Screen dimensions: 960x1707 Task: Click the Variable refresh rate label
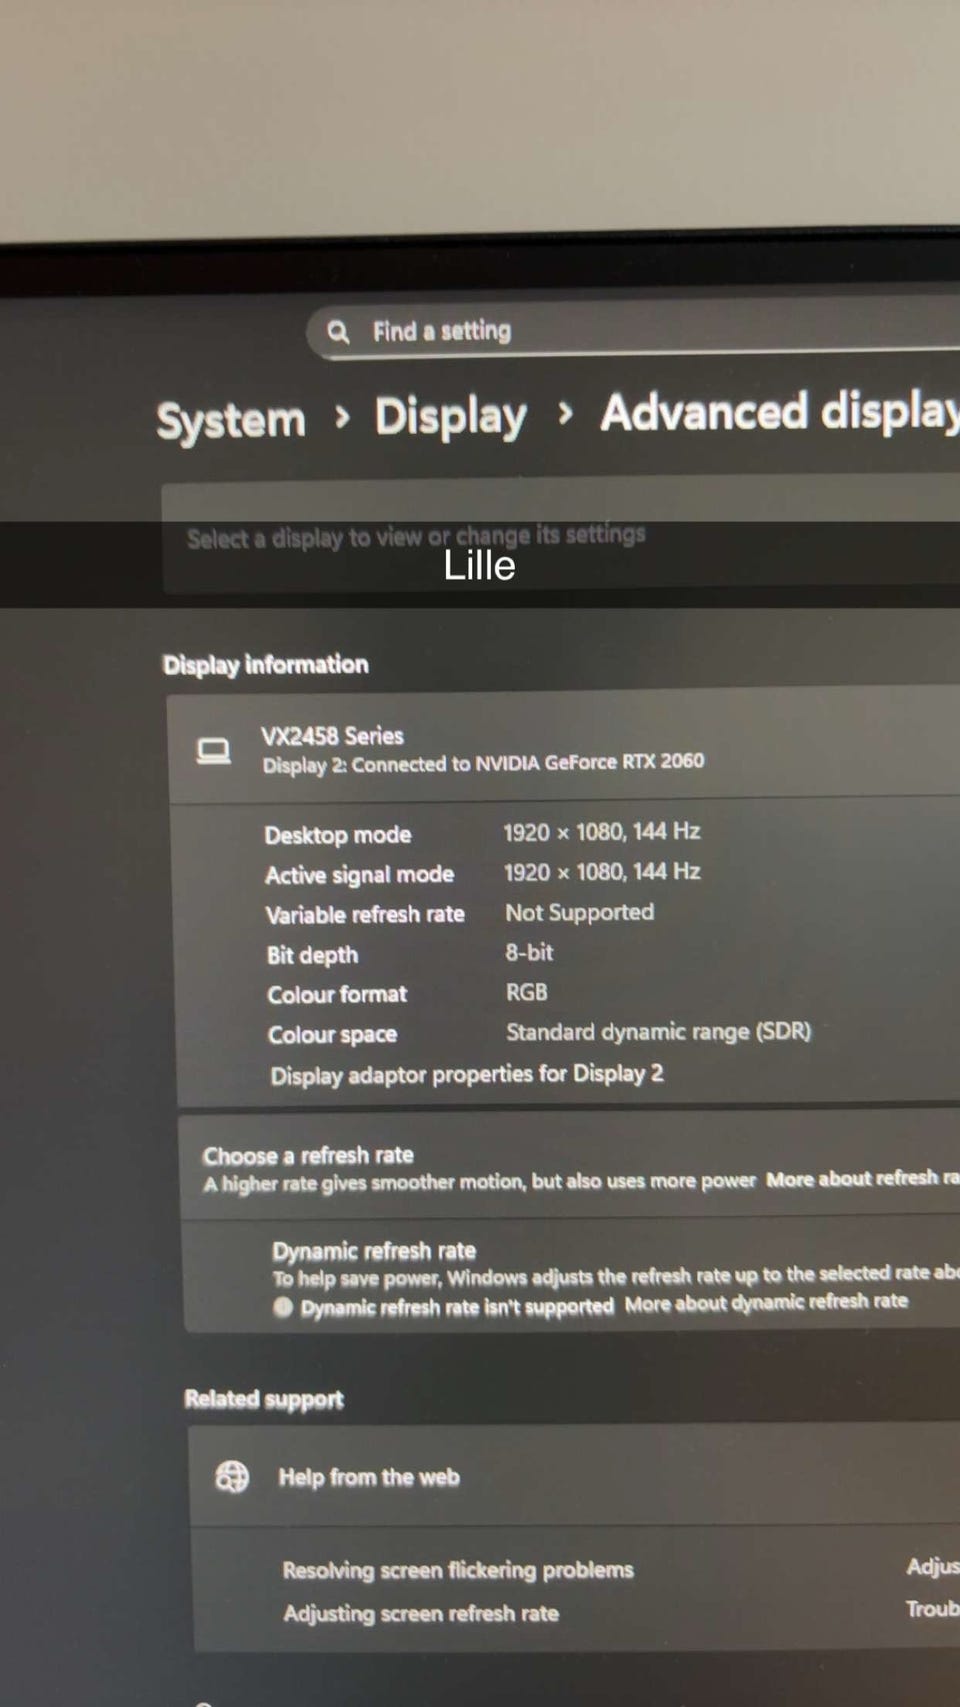365,915
